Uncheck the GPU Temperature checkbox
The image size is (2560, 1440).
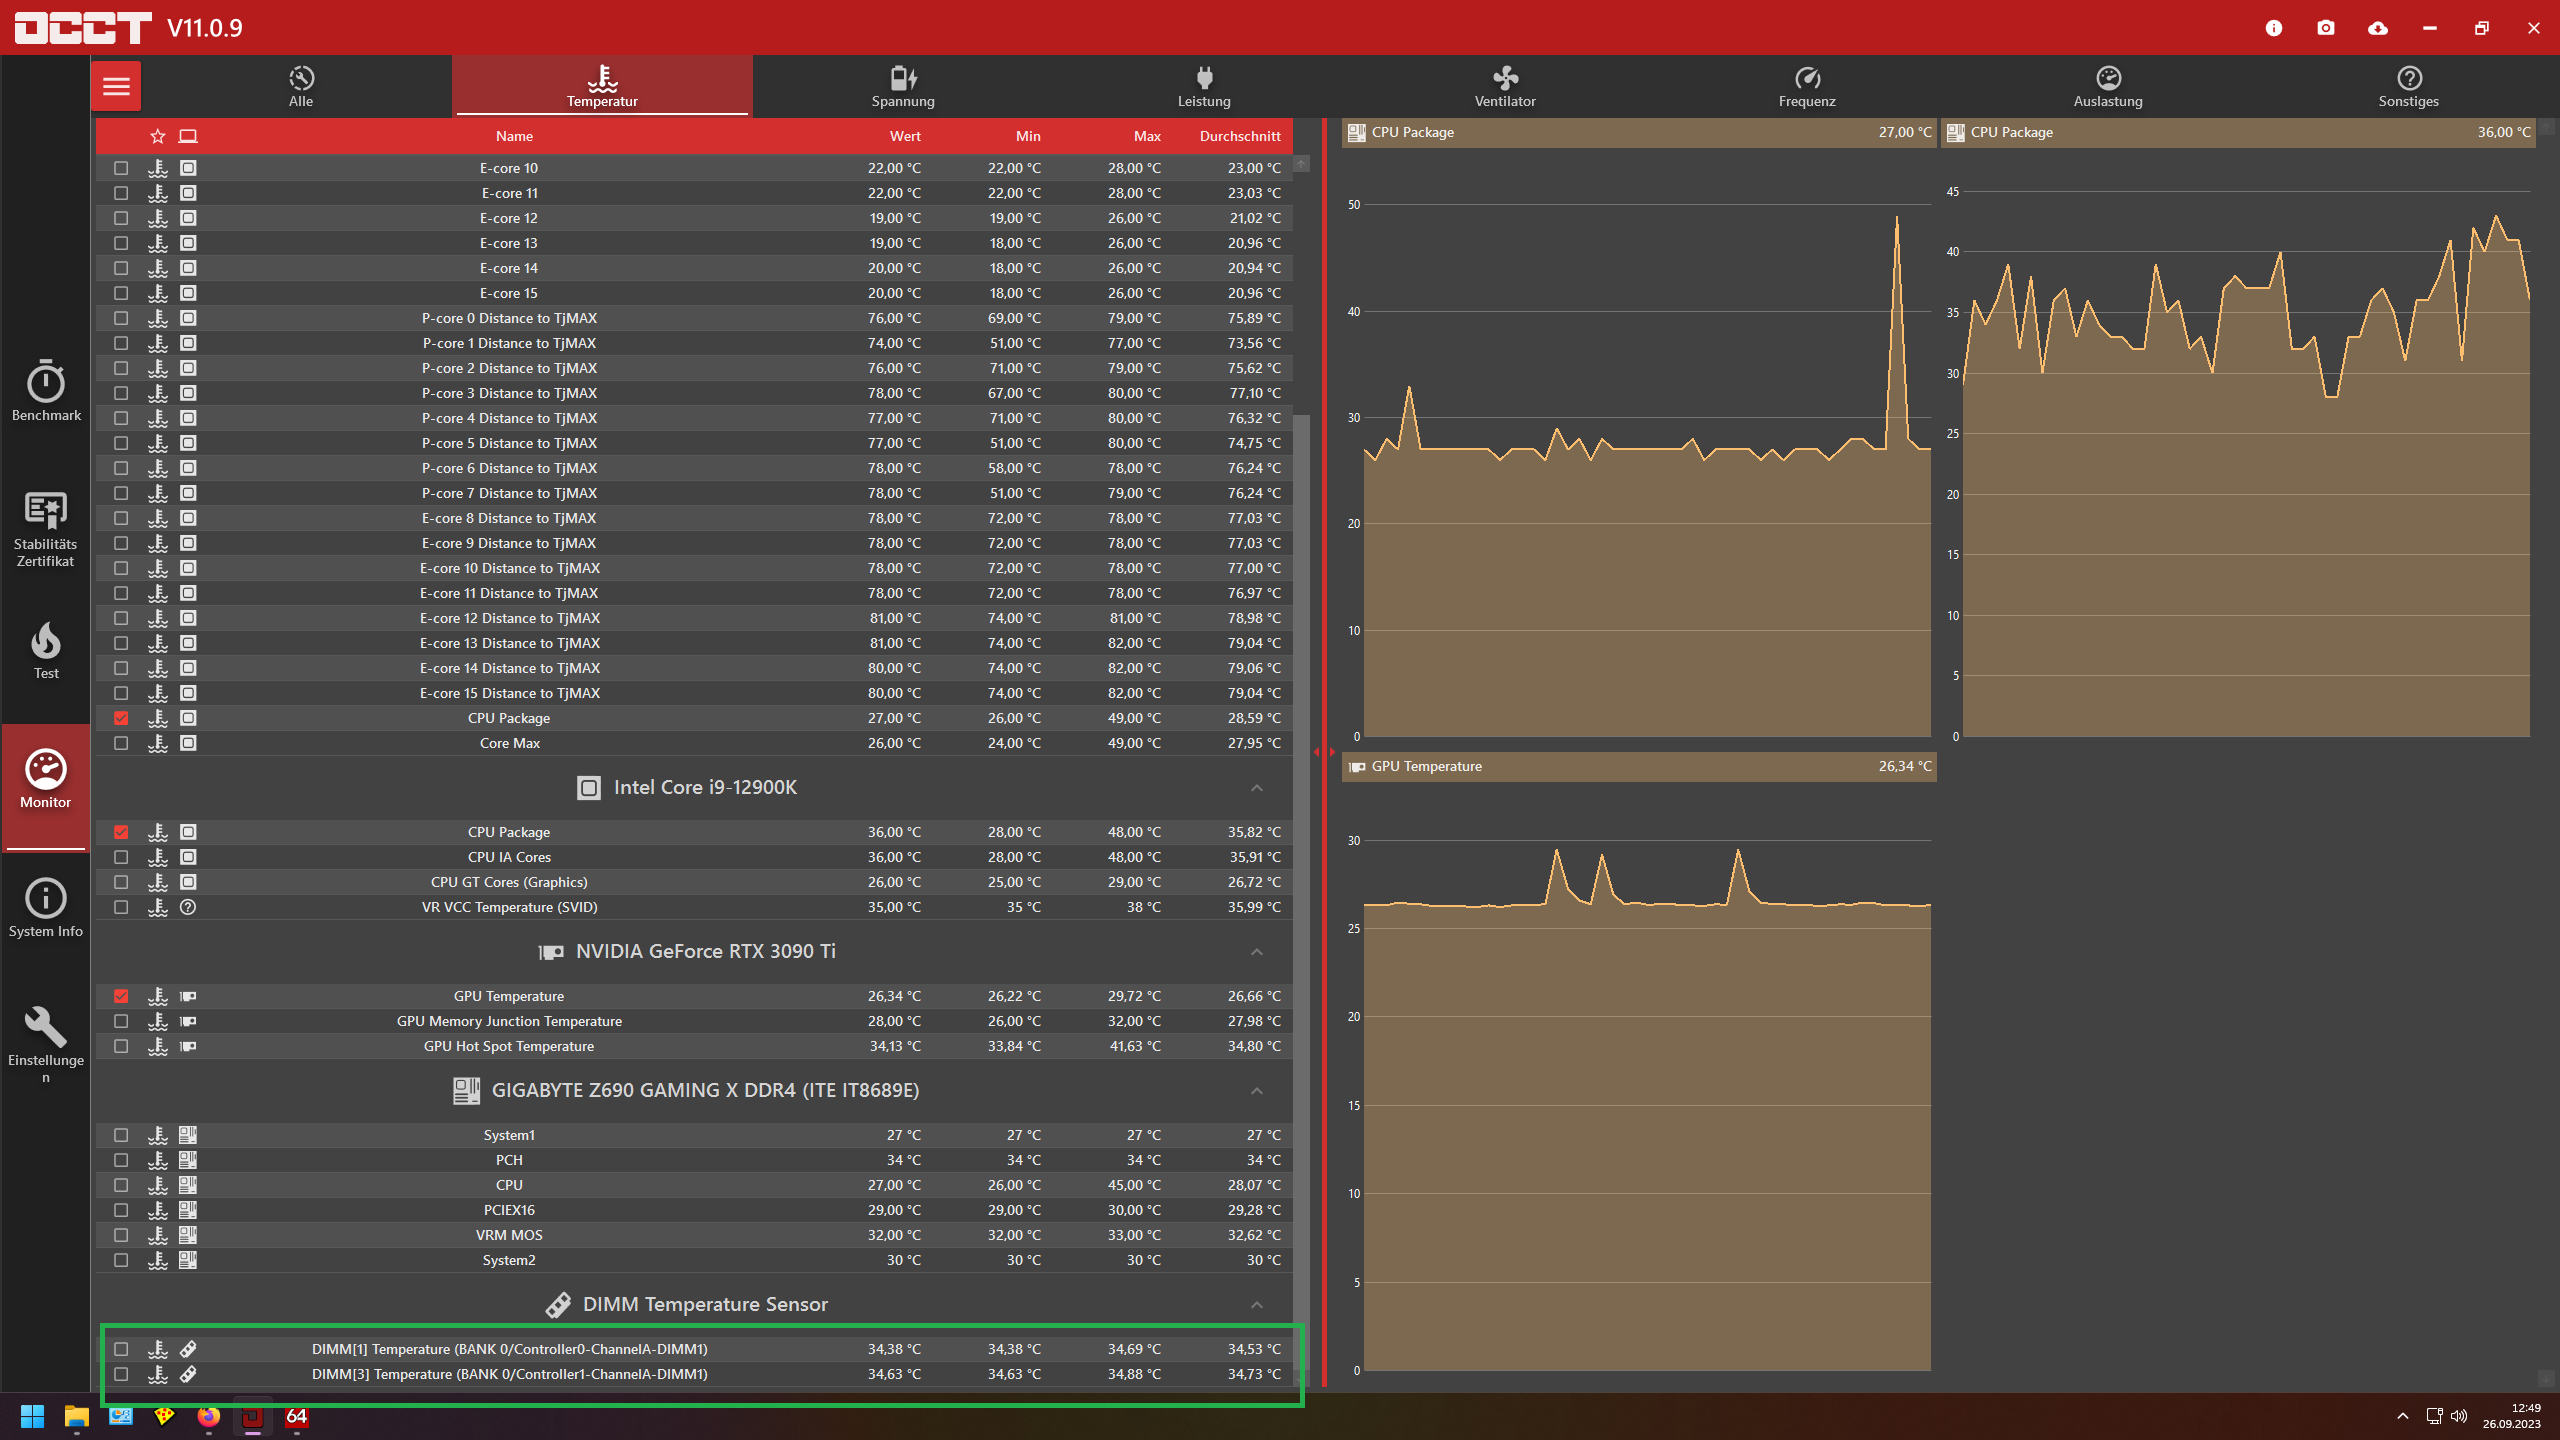click(121, 996)
